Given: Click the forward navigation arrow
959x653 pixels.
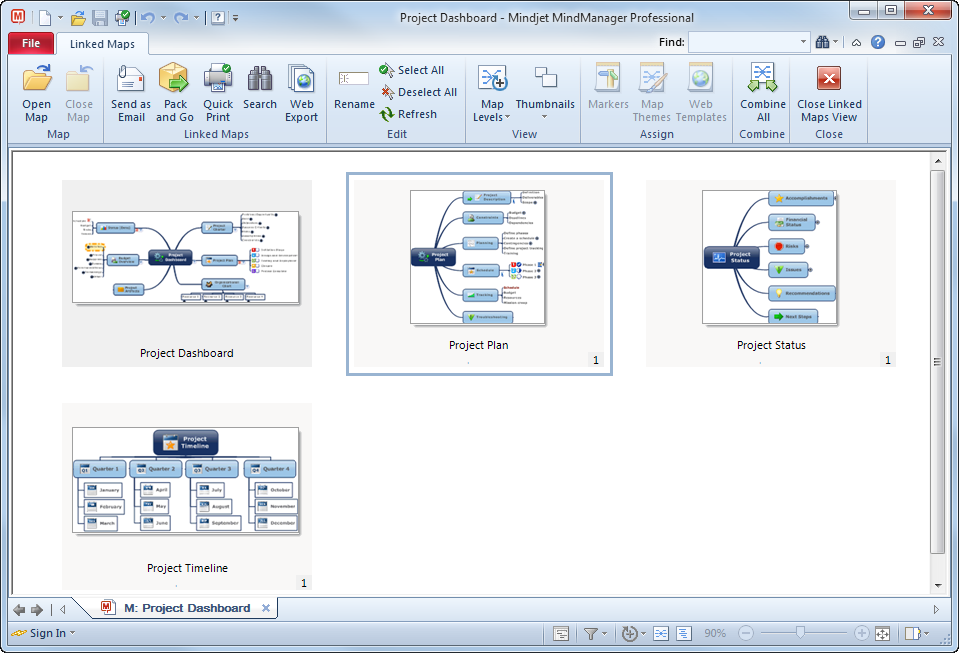Looking at the screenshot, I should tap(37, 610).
